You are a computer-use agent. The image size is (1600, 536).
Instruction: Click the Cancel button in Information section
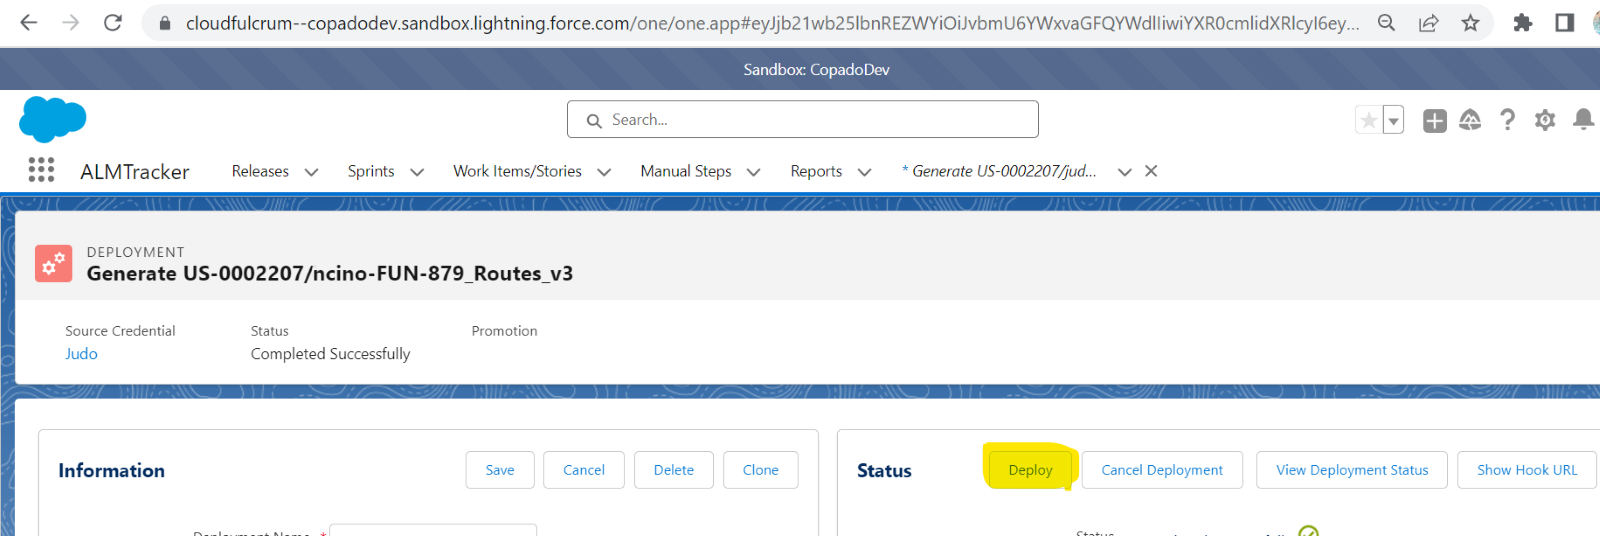(584, 470)
